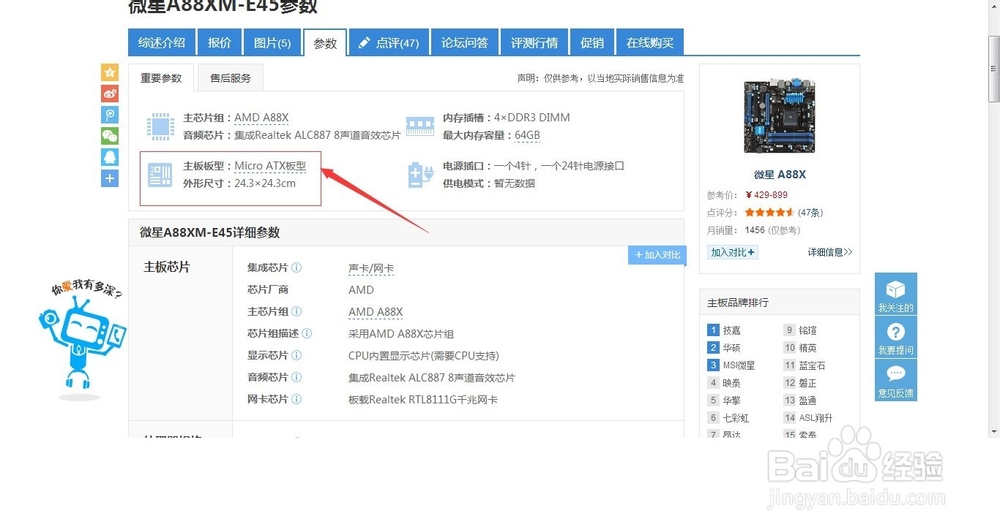Open the 评测行情 tab
The width and height of the screenshot is (1000, 532).
(x=534, y=43)
